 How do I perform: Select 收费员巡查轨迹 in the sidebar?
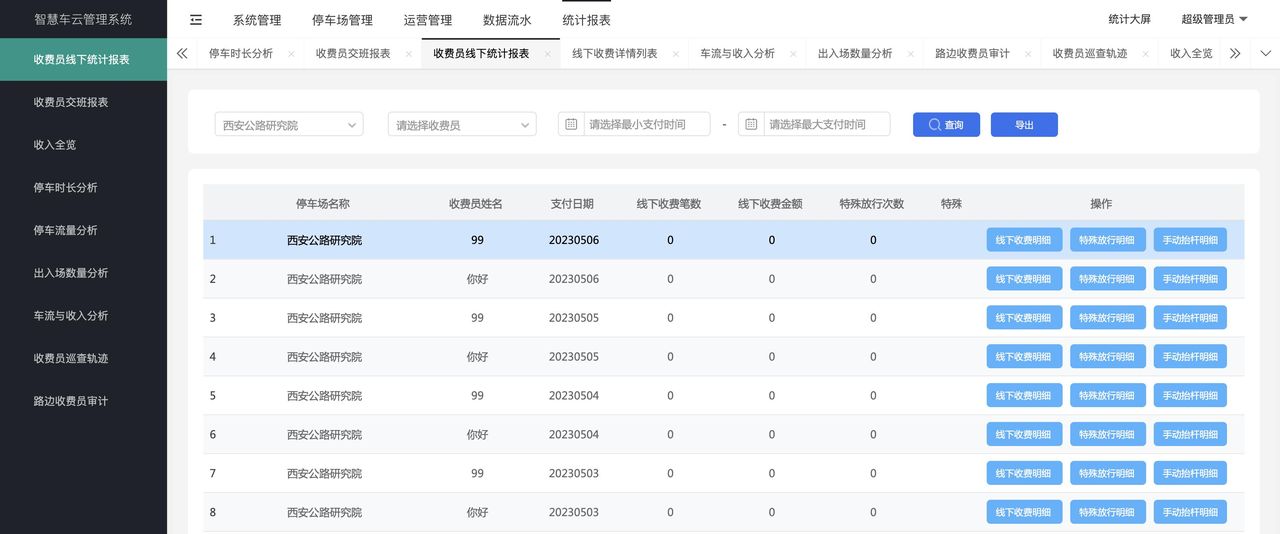[x=83, y=358]
